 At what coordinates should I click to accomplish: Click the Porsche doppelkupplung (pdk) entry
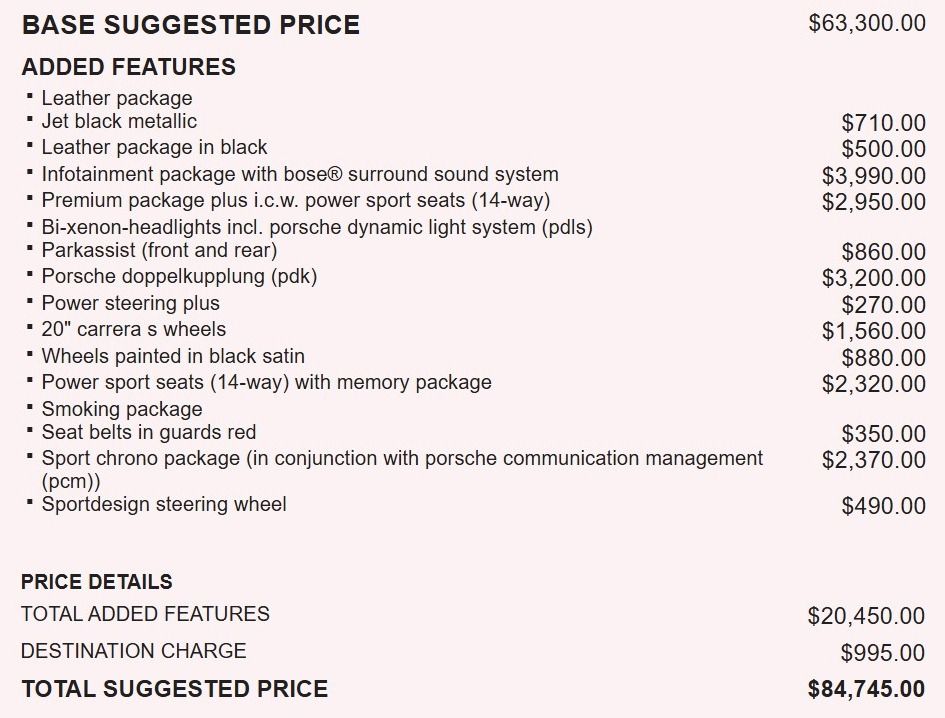[x=179, y=277]
